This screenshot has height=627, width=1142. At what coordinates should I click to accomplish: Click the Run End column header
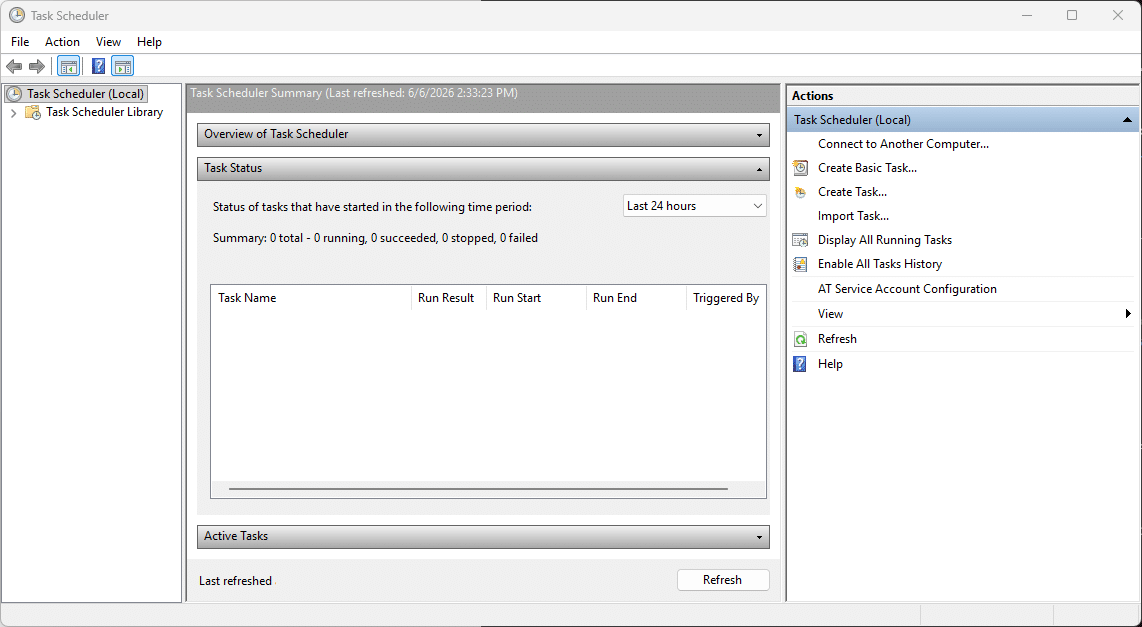point(636,298)
